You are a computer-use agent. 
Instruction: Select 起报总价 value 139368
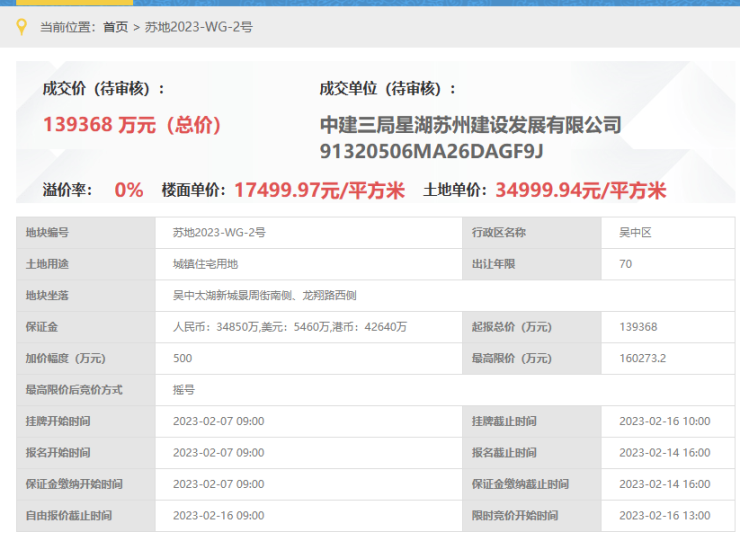638,327
